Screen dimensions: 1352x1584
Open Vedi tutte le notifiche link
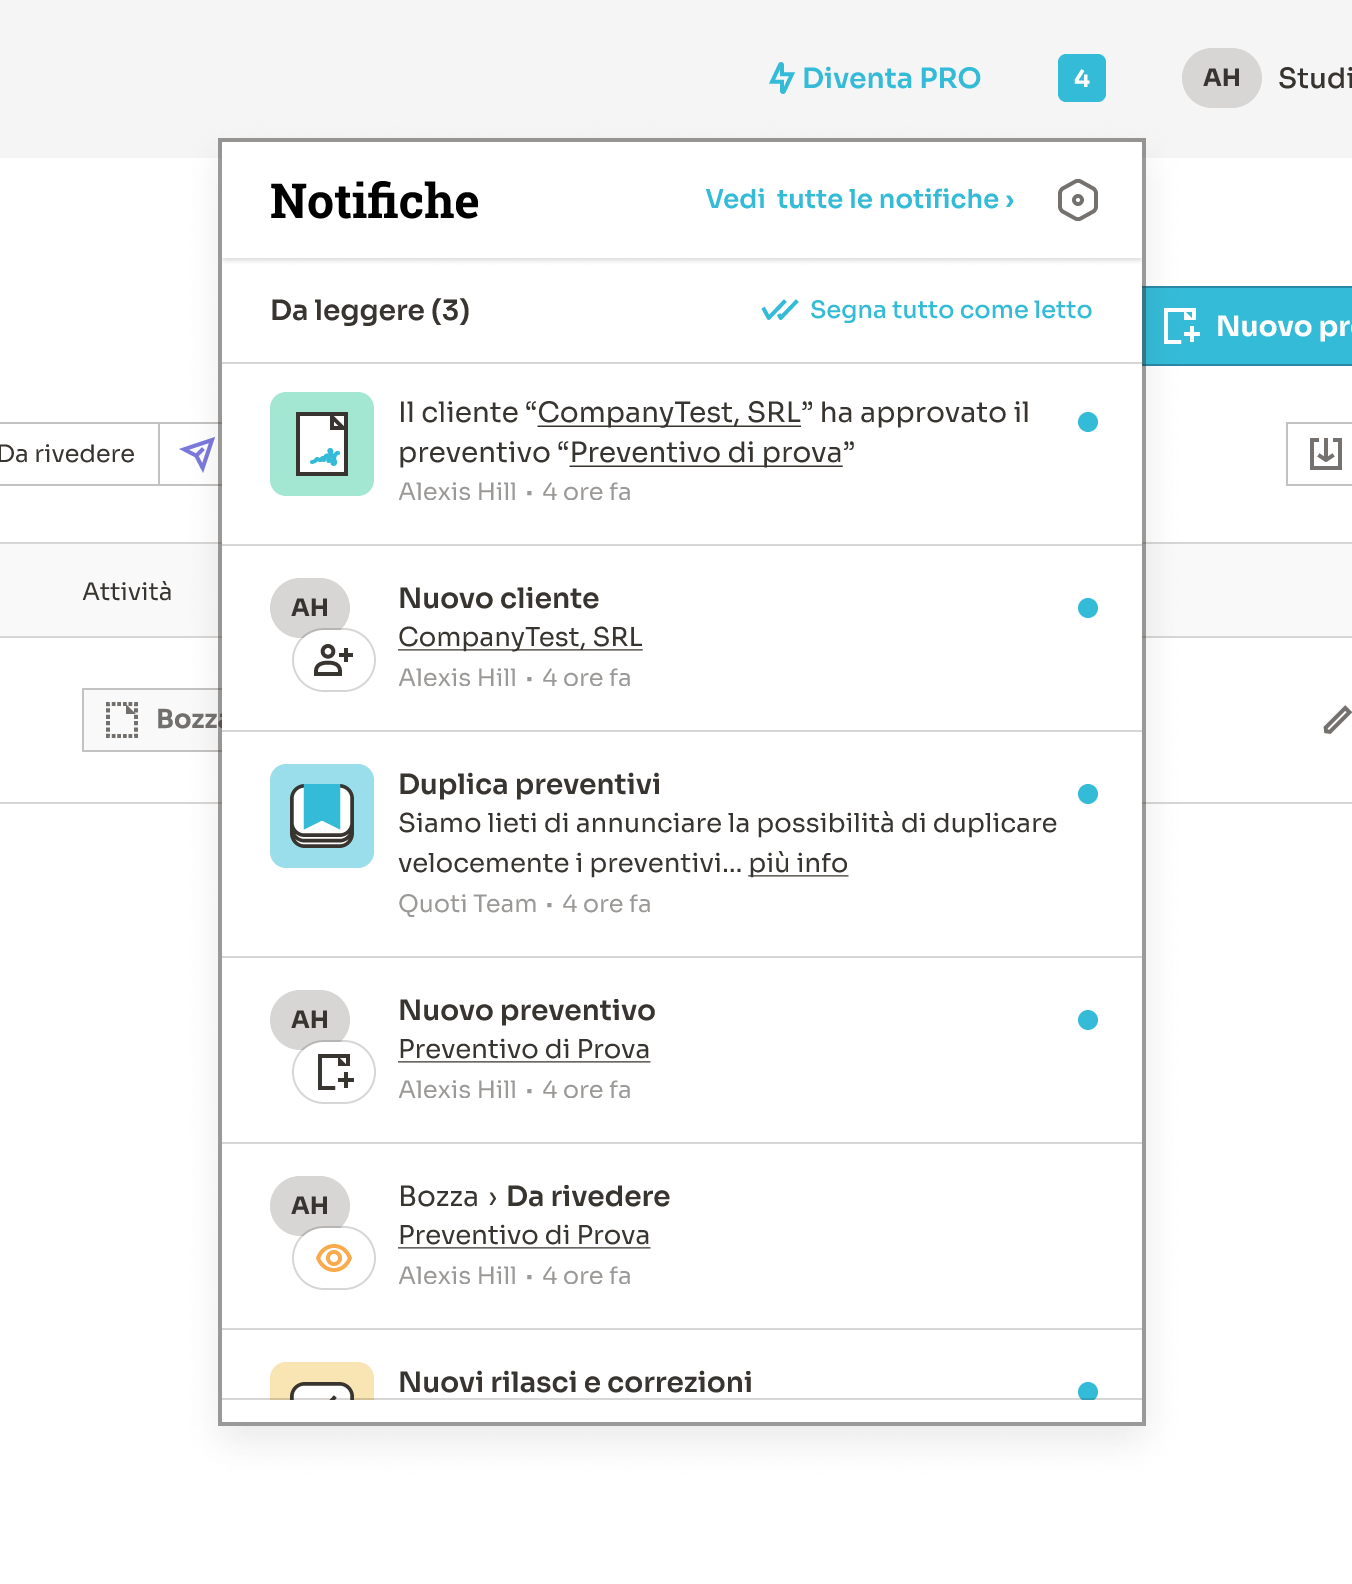[859, 199]
